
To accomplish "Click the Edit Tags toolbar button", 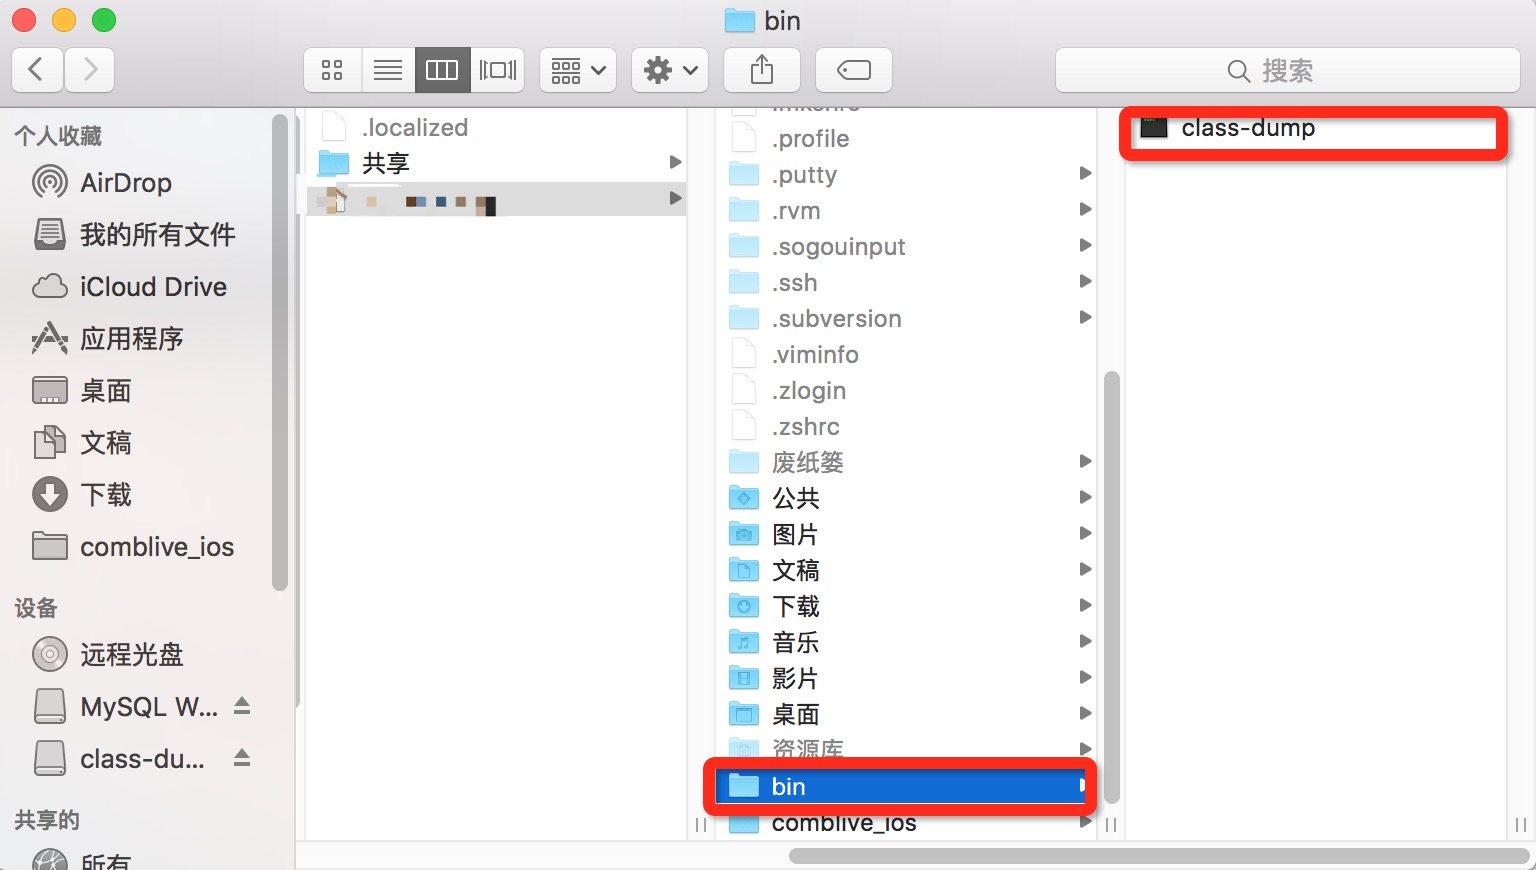I will coord(854,70).
